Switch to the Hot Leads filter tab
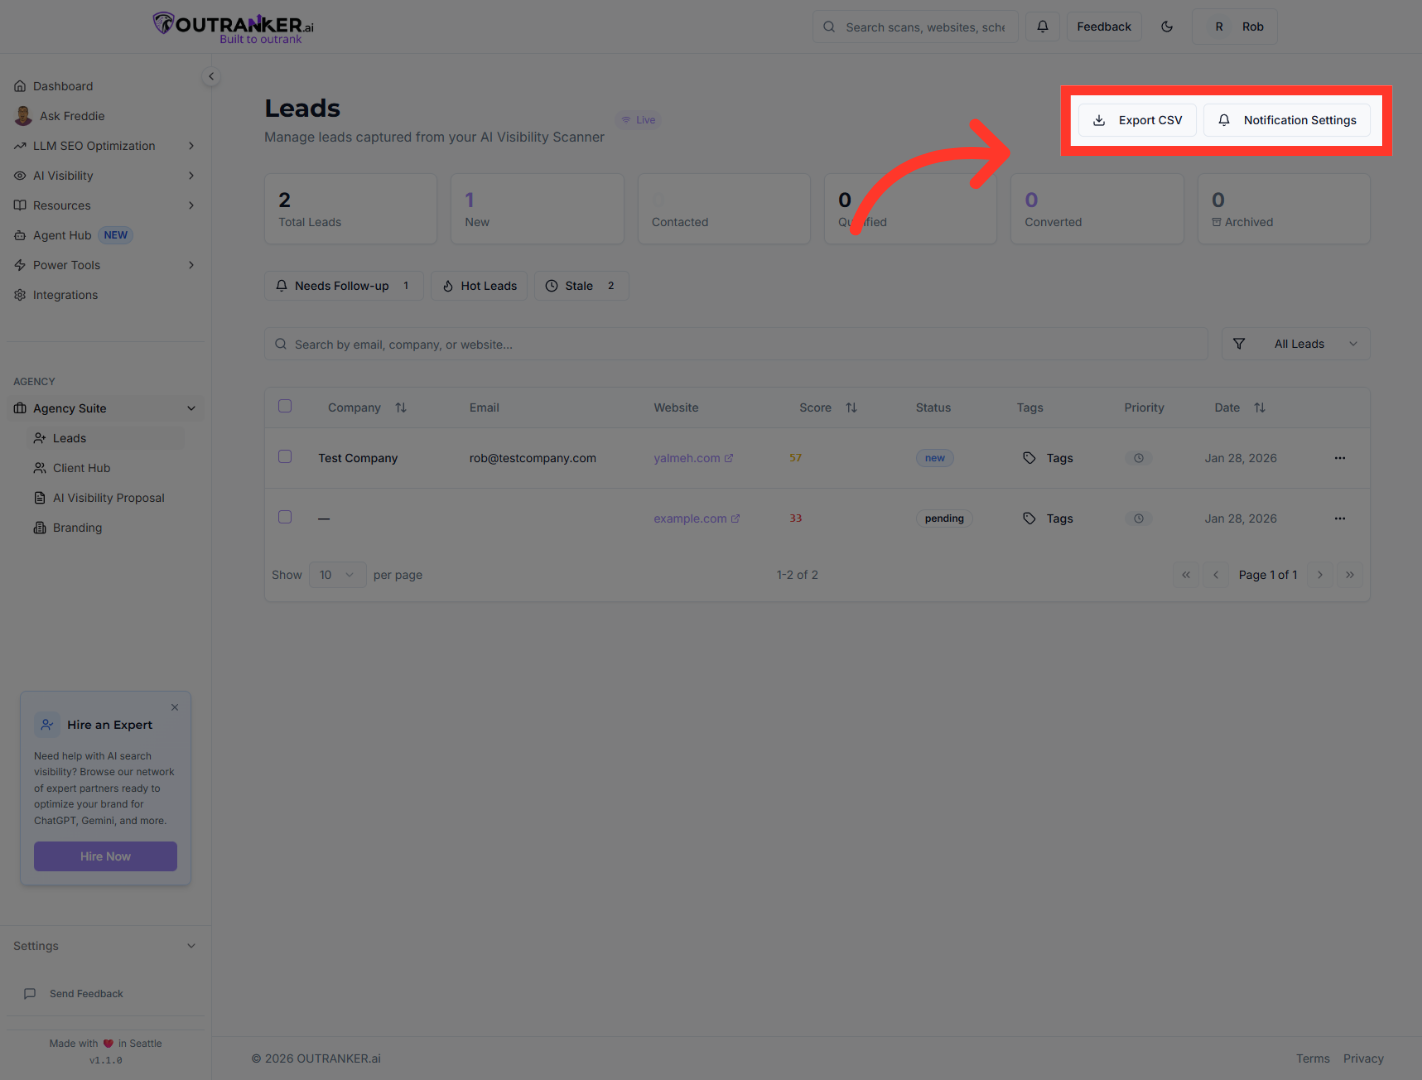This screenshot has width=1422, height=1080. click(479, 285)
